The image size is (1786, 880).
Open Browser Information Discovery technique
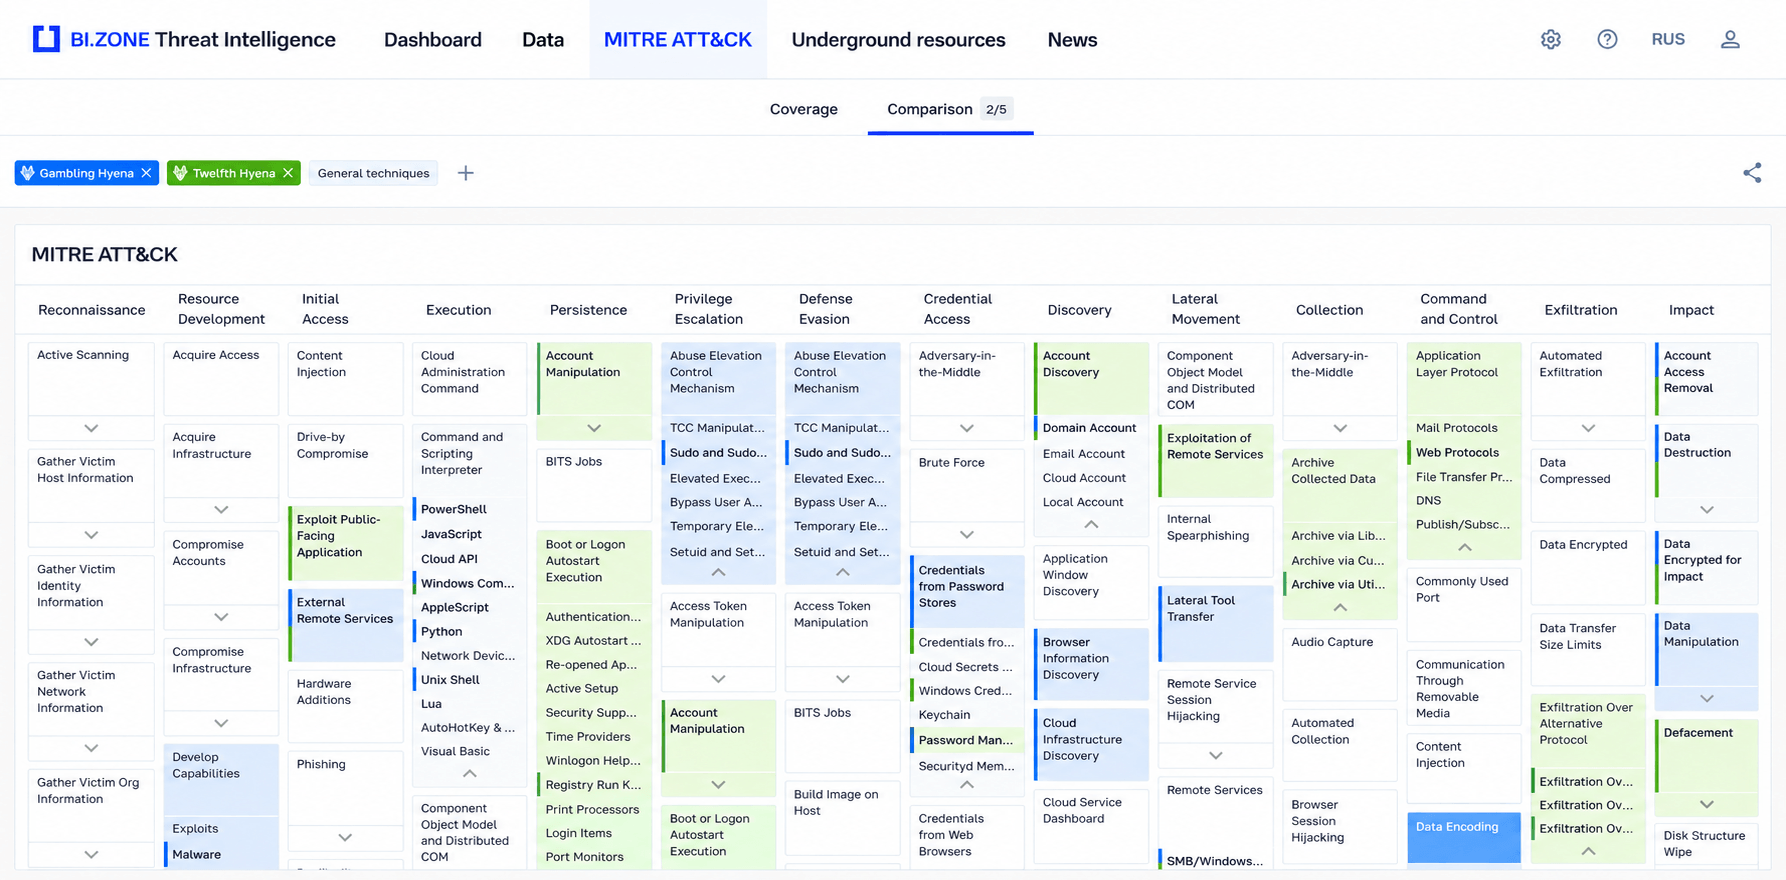pyautogui.click(x=1091, y=663)
